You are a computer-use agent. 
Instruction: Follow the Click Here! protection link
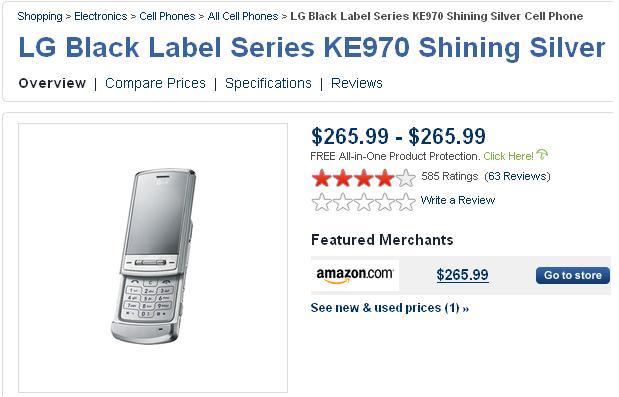tap(508, 156)
